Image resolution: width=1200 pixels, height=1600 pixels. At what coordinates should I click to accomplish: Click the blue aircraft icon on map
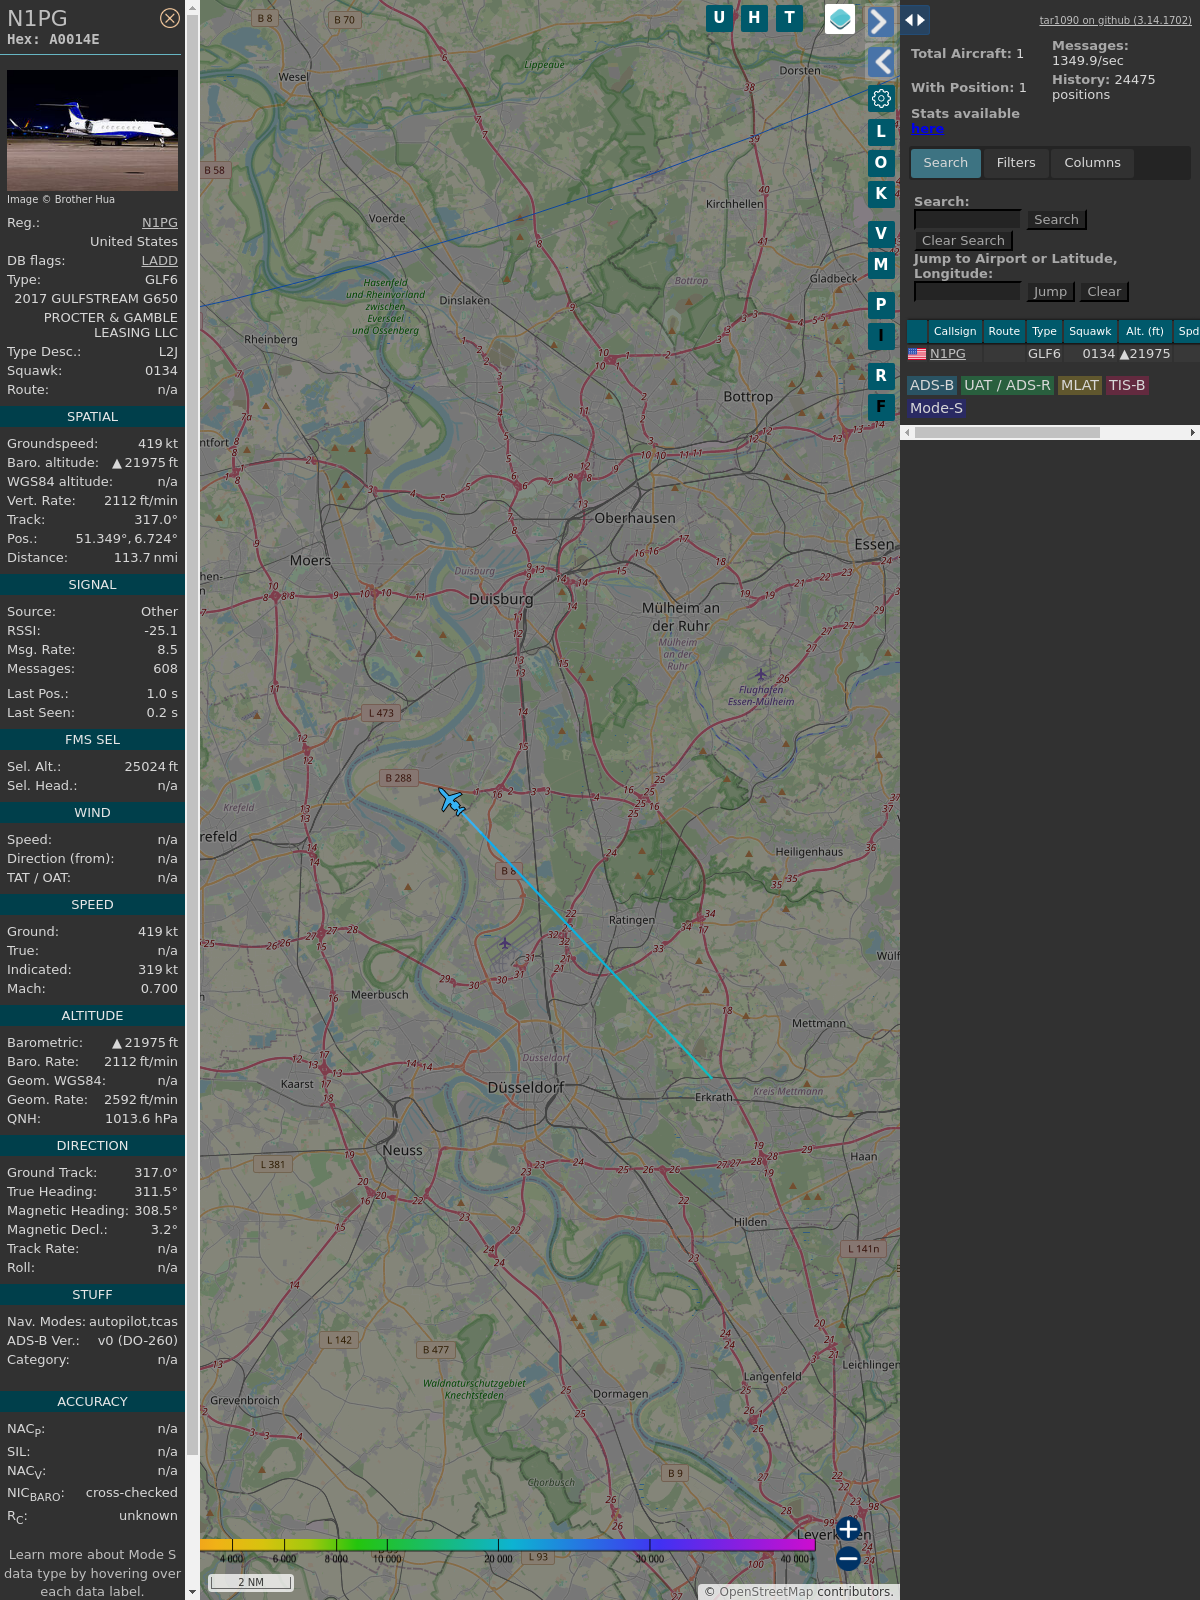tap(451, 801)
